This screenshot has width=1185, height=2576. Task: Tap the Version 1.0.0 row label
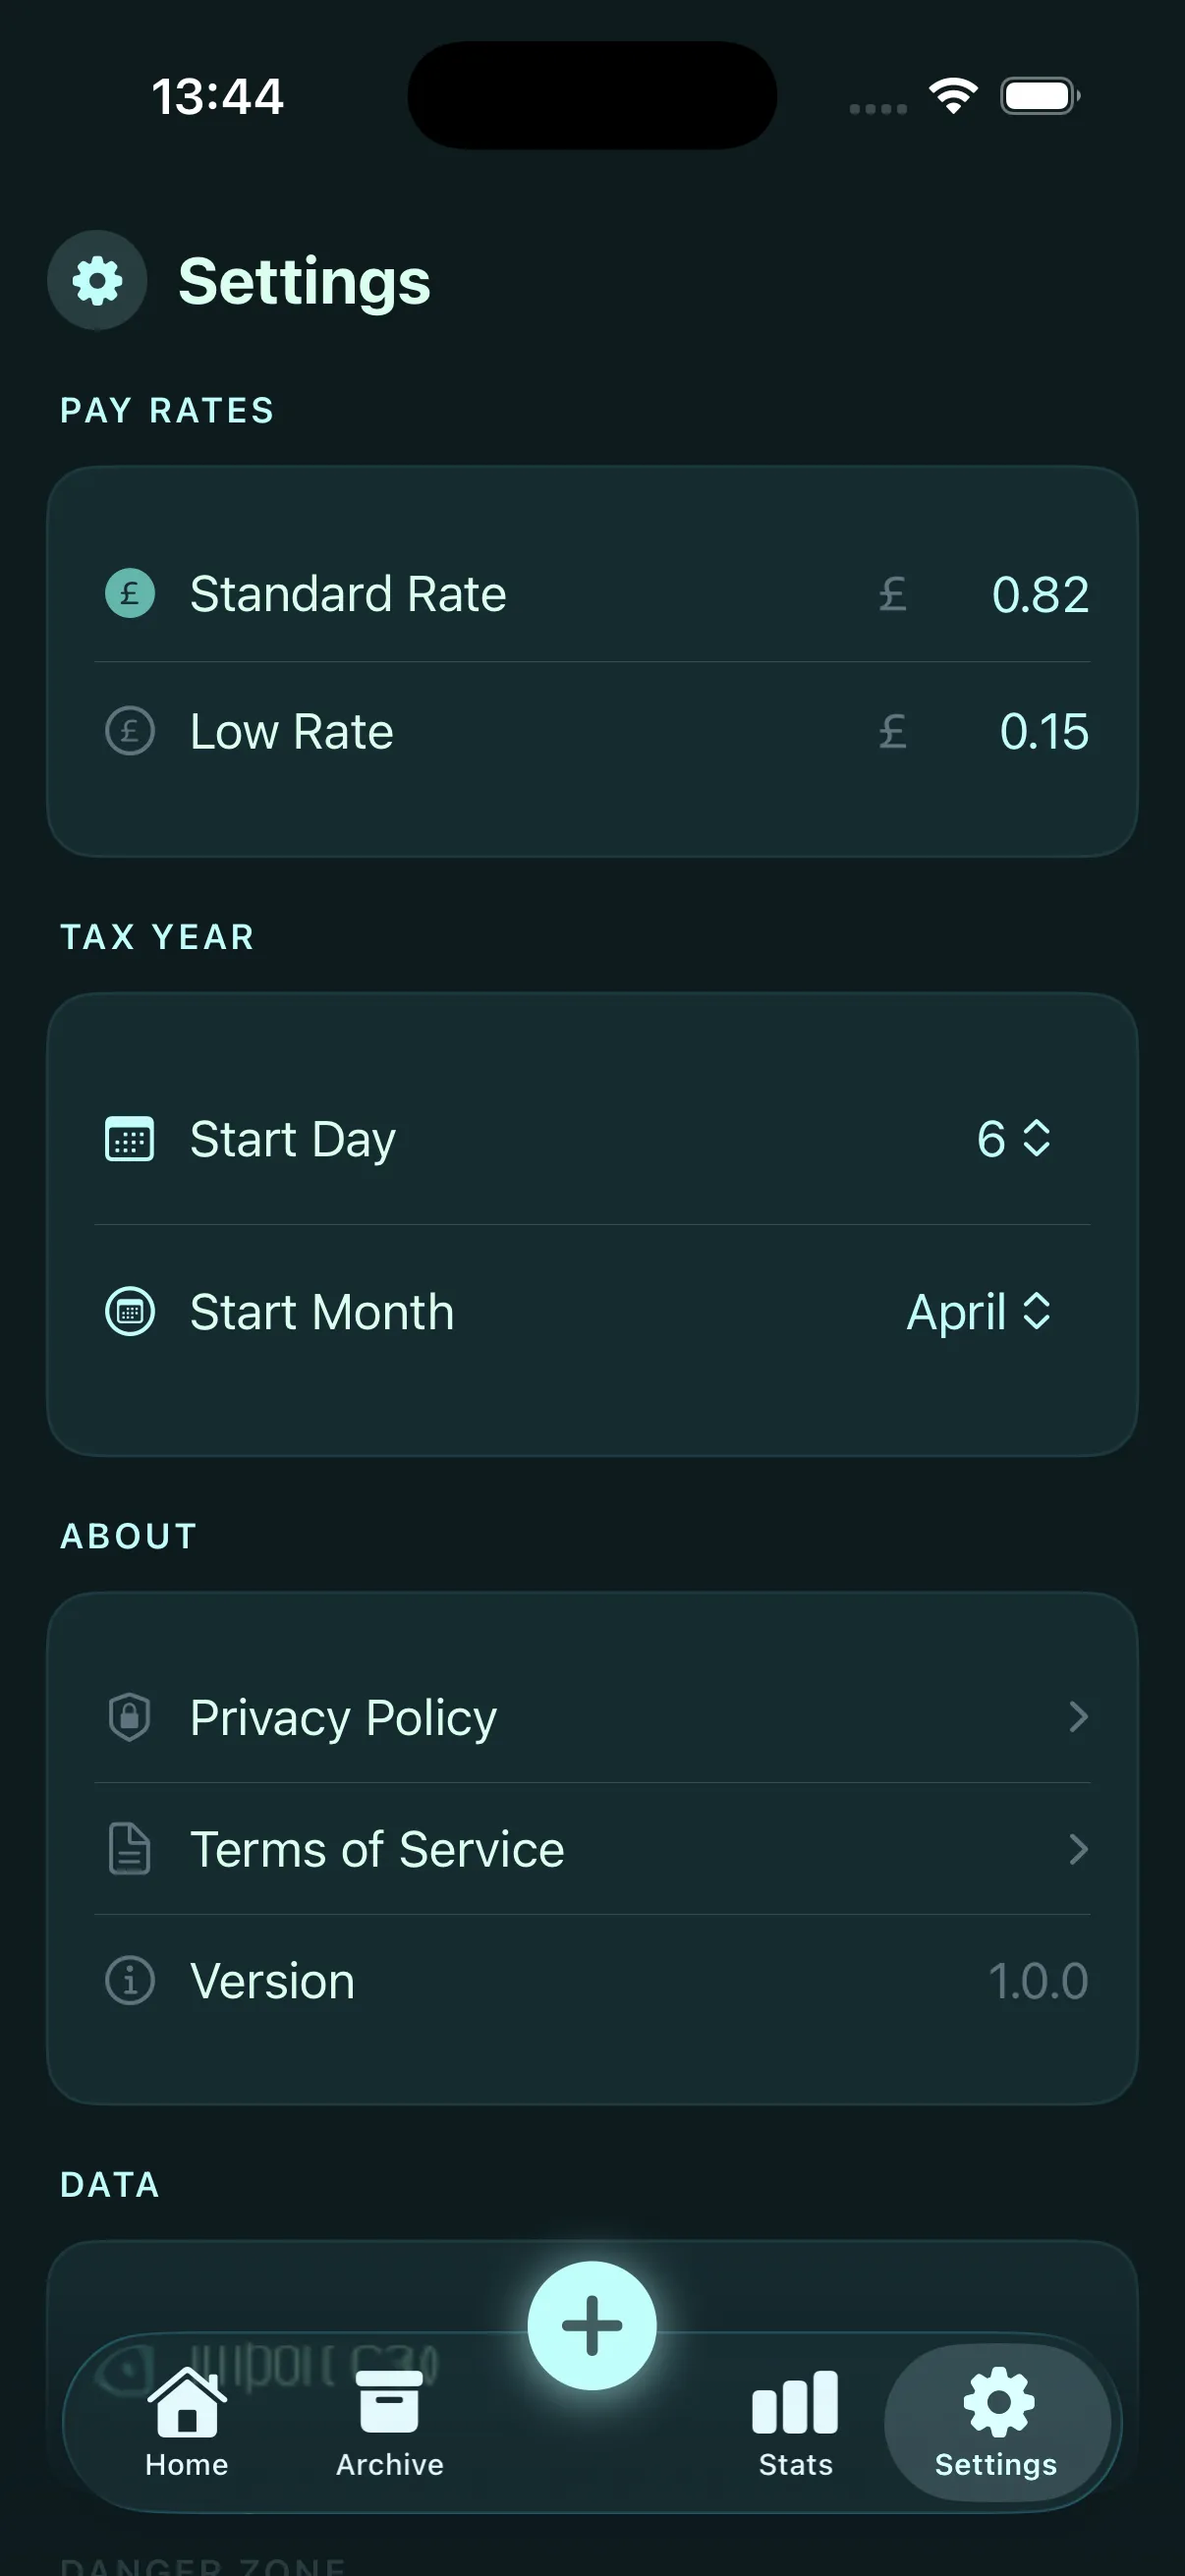coord(272,1981)
